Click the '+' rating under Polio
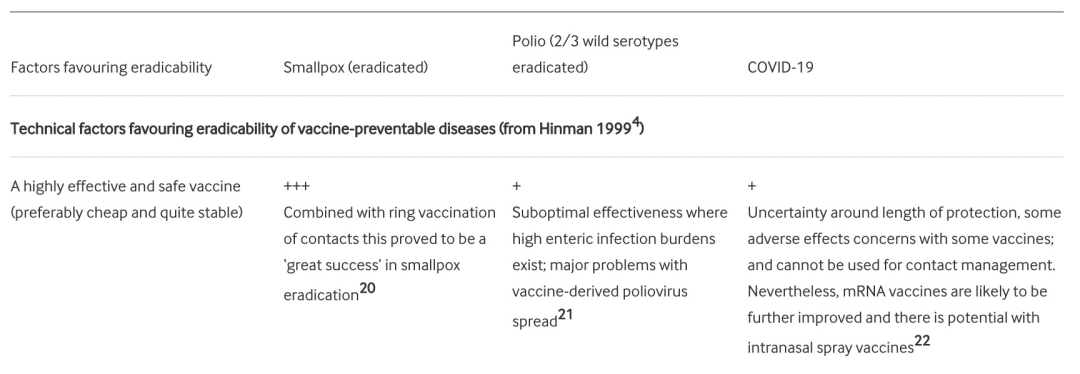Screen dimensions: 1080x374 [x=516, y=186]
